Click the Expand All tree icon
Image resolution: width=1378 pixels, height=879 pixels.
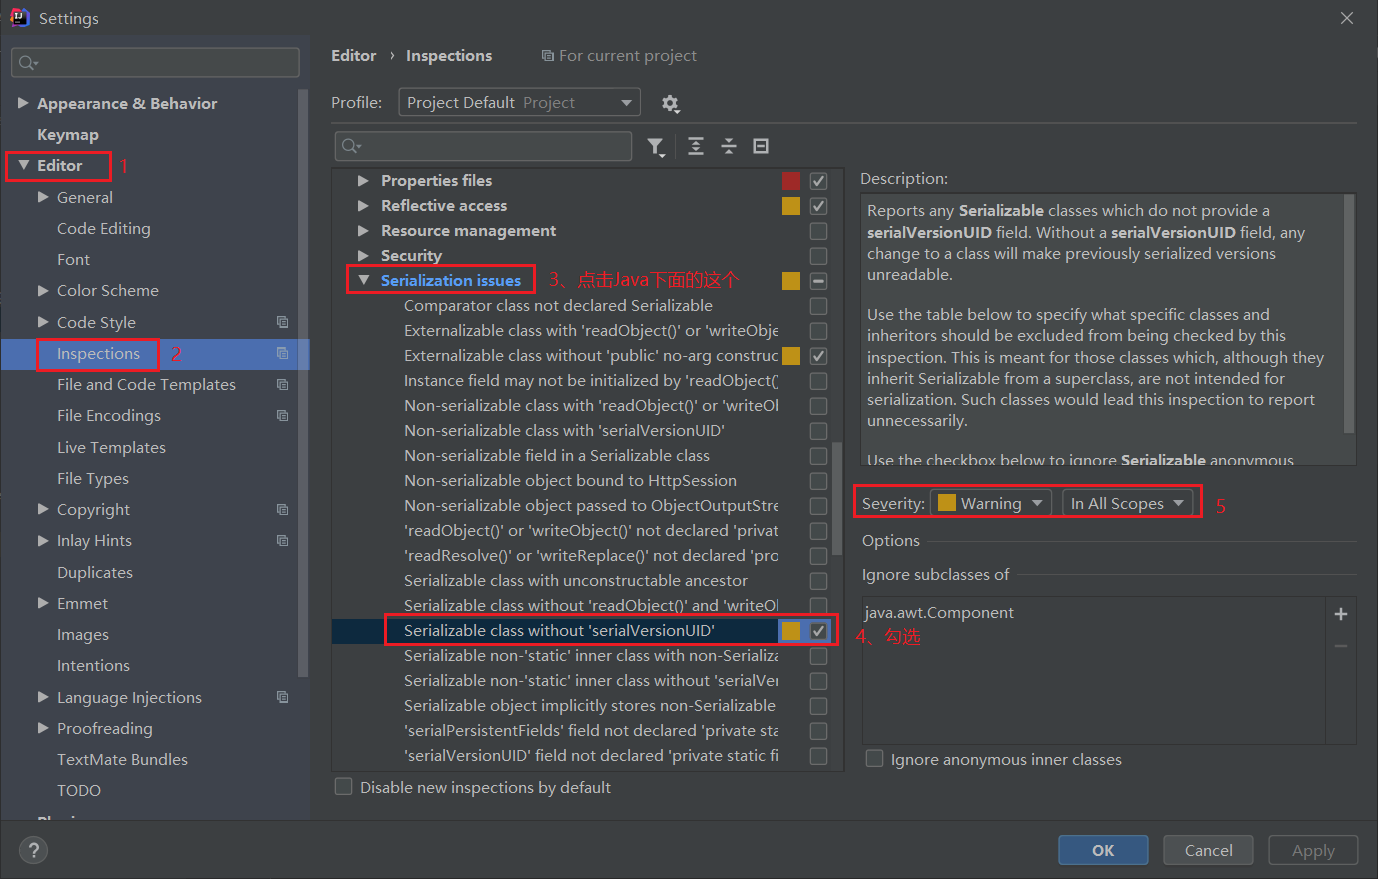[696, 146]
